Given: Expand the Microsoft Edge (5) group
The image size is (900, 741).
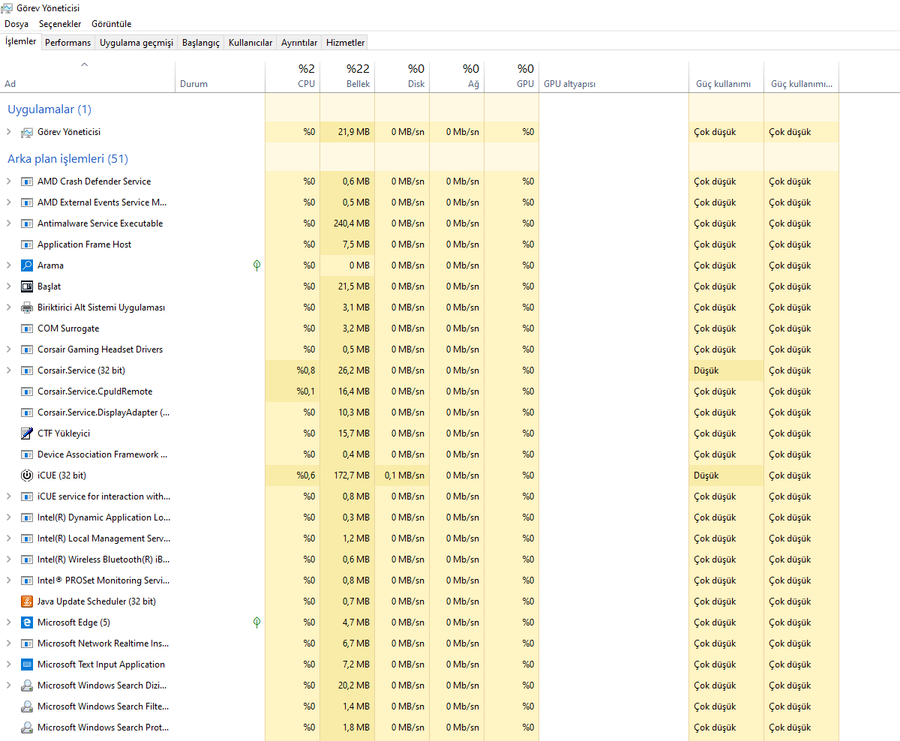Looking at the screenshot, I should [9, 622].
